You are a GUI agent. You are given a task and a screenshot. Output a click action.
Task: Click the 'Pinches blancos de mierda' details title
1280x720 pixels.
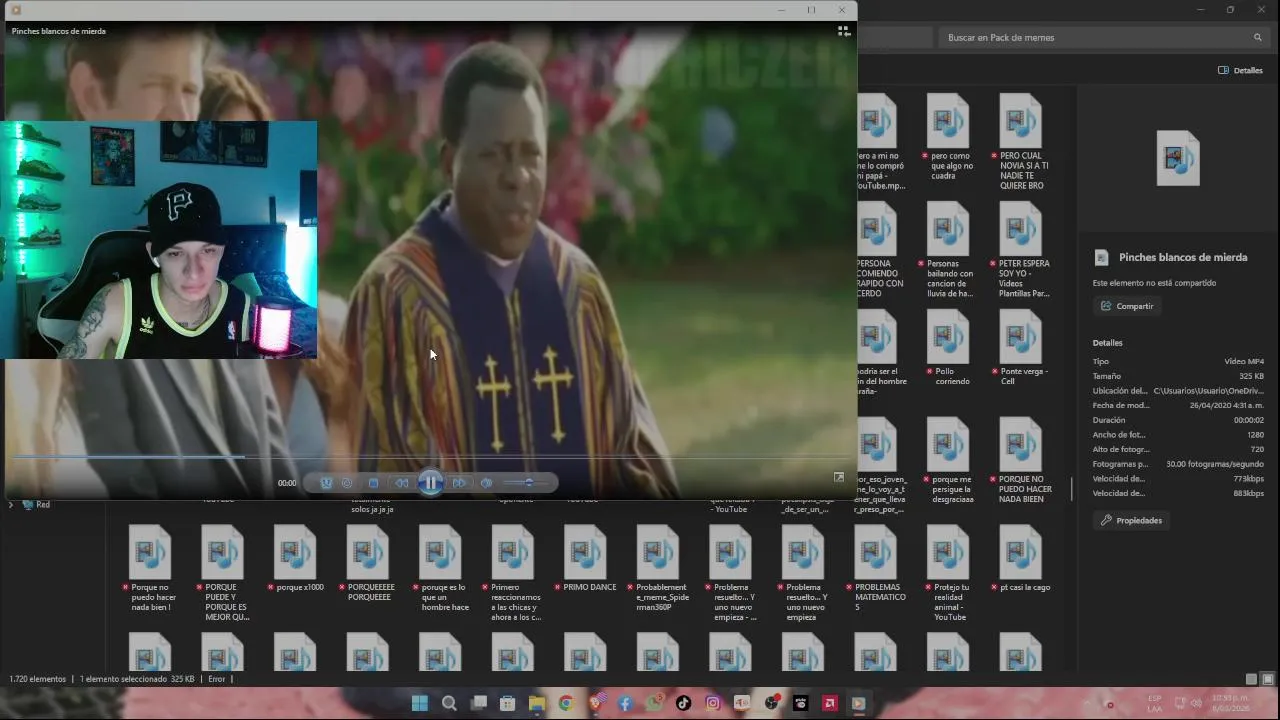point(1183,257)
